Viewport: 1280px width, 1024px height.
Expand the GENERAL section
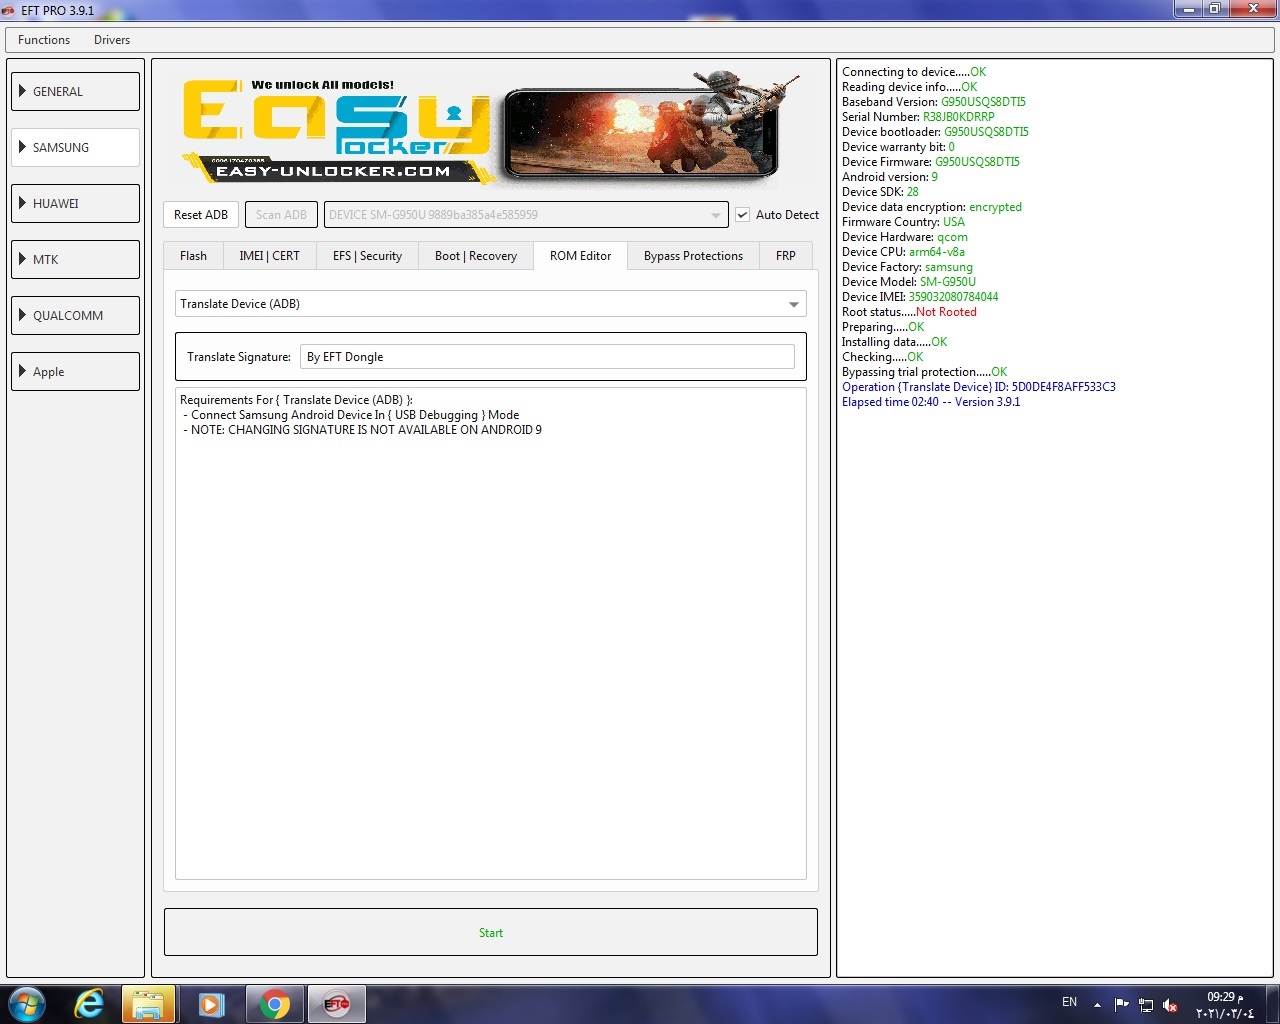(x=75, y=91)
